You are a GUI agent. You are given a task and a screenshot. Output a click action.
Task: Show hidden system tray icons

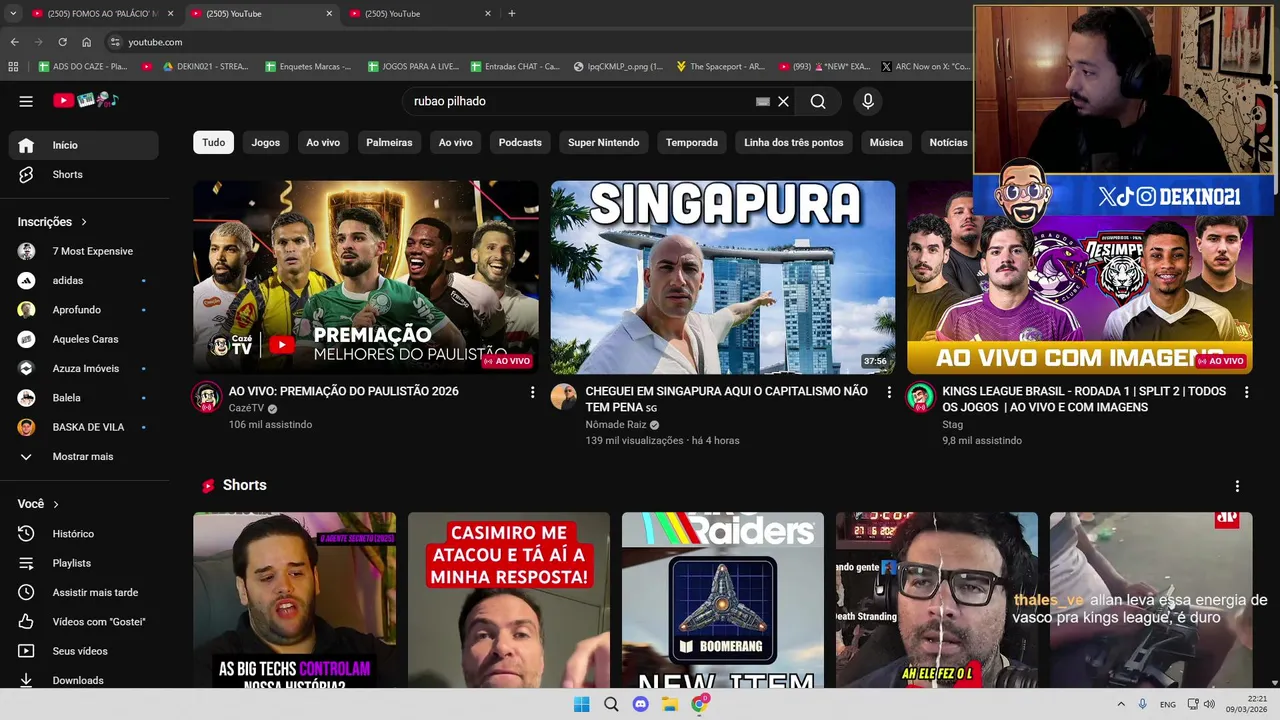[x=1121, y=704]
